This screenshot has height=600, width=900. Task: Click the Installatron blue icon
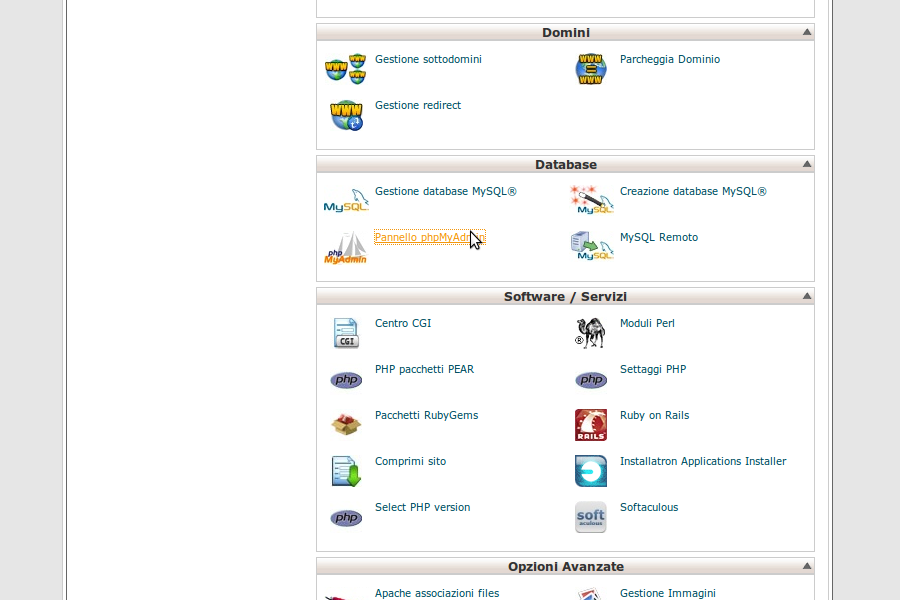point(591,471)
